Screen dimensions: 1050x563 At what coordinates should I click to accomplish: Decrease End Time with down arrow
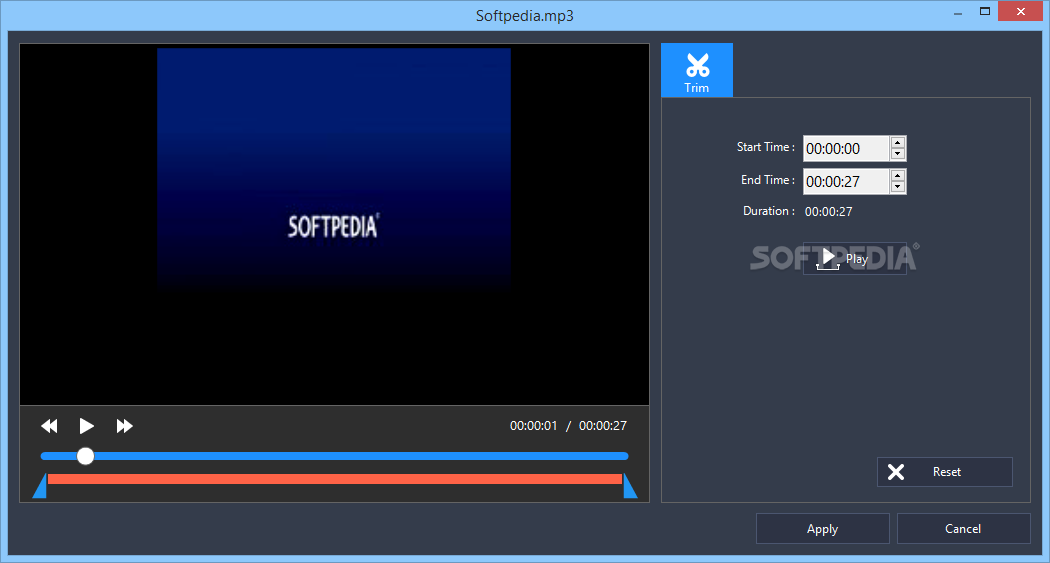click(898, 187)
